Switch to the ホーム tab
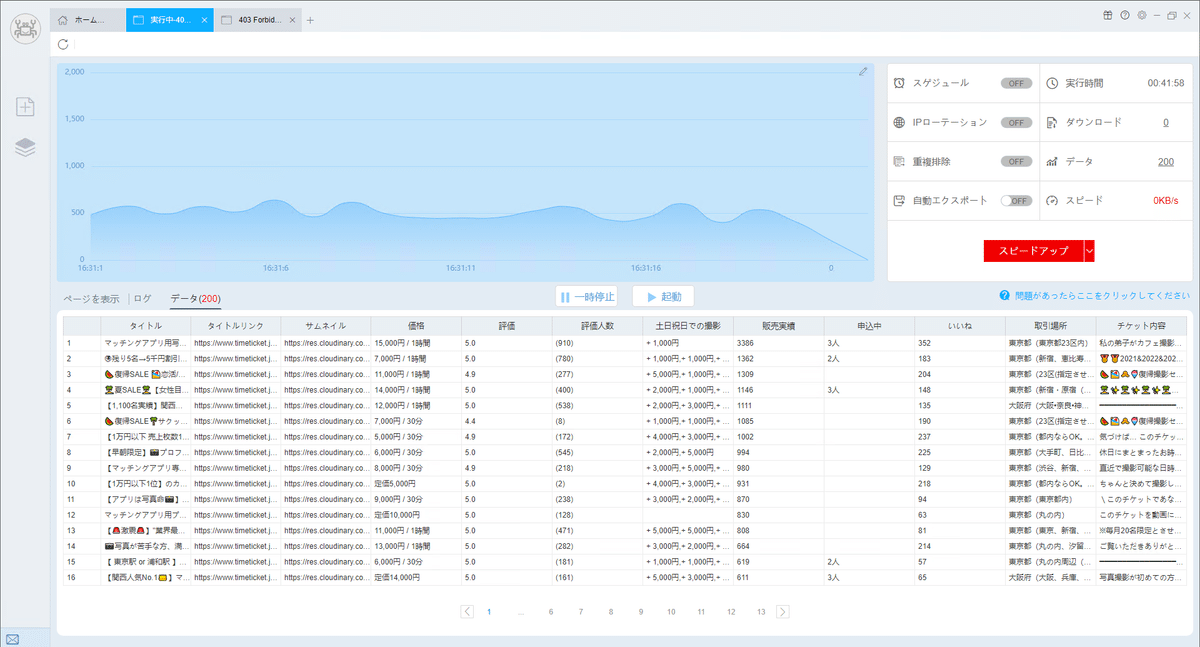This screenshot has height=647, width=1200. [x=87, y=20]
